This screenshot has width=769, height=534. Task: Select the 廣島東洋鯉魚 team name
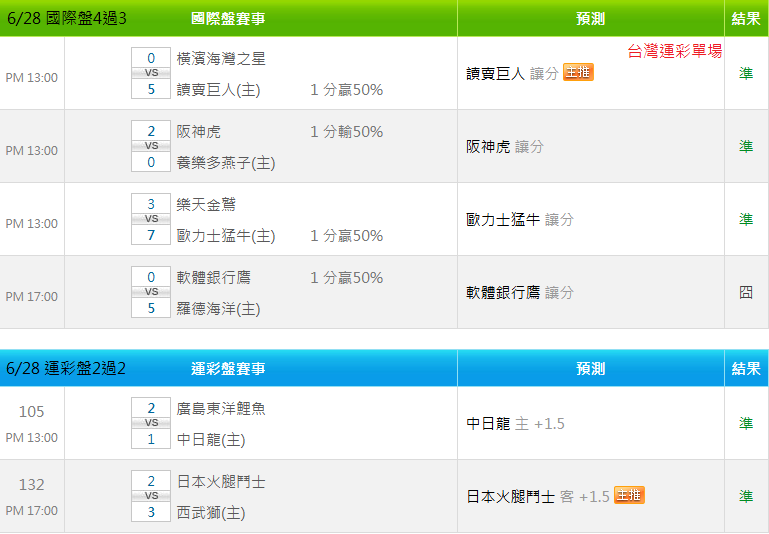221,409
